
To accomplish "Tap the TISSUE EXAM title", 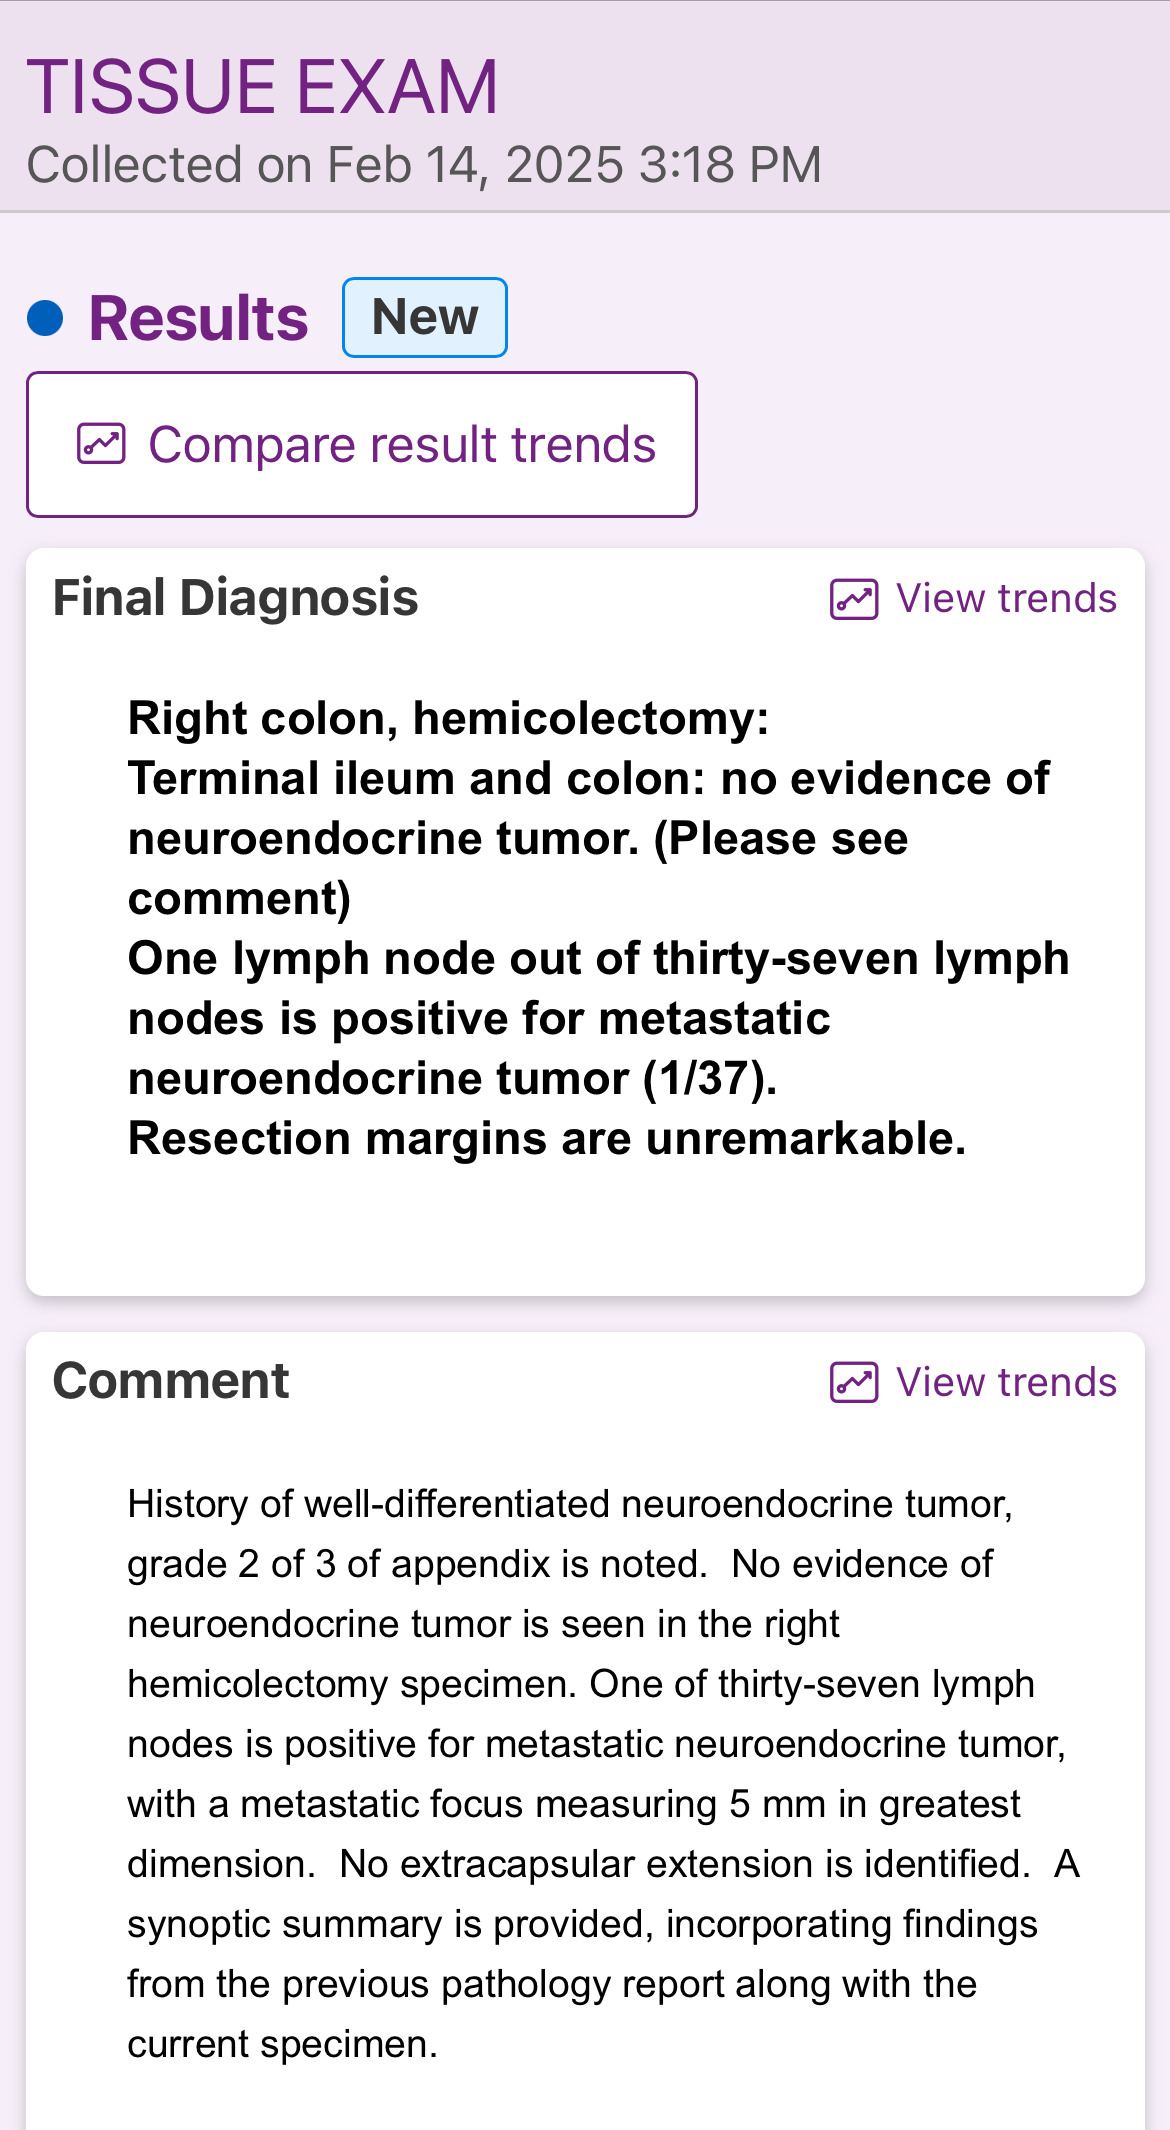I will pos(262,87).
